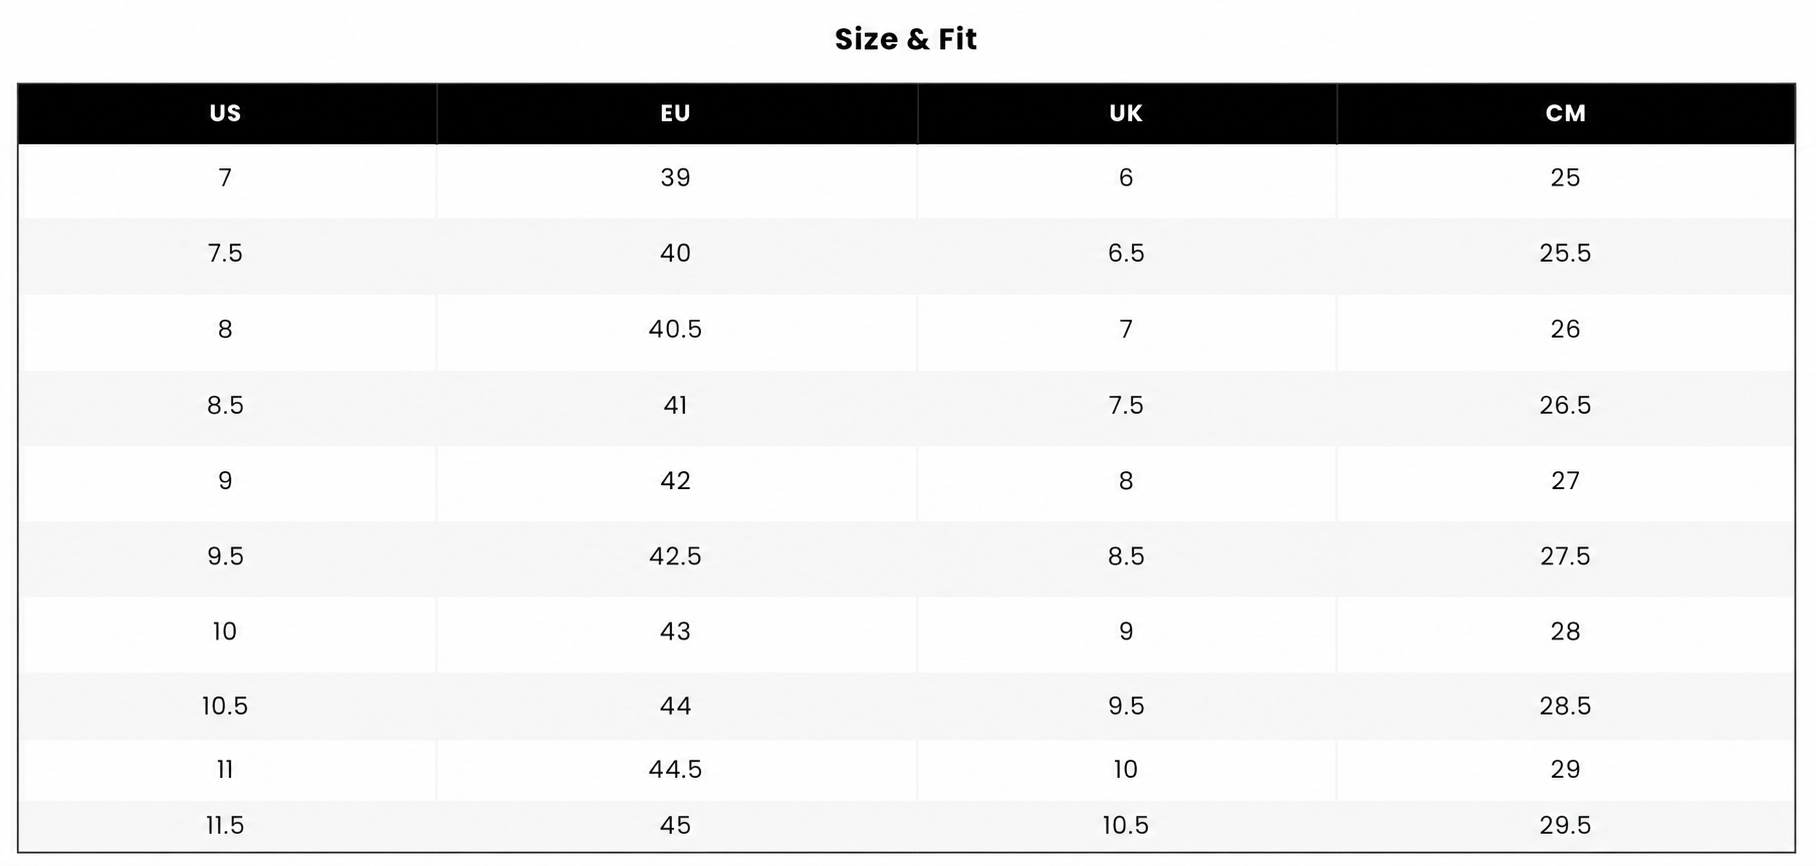Select UK size 9.5 cell
Viewport: 1816px width, 866px height.
(1127, 706)
